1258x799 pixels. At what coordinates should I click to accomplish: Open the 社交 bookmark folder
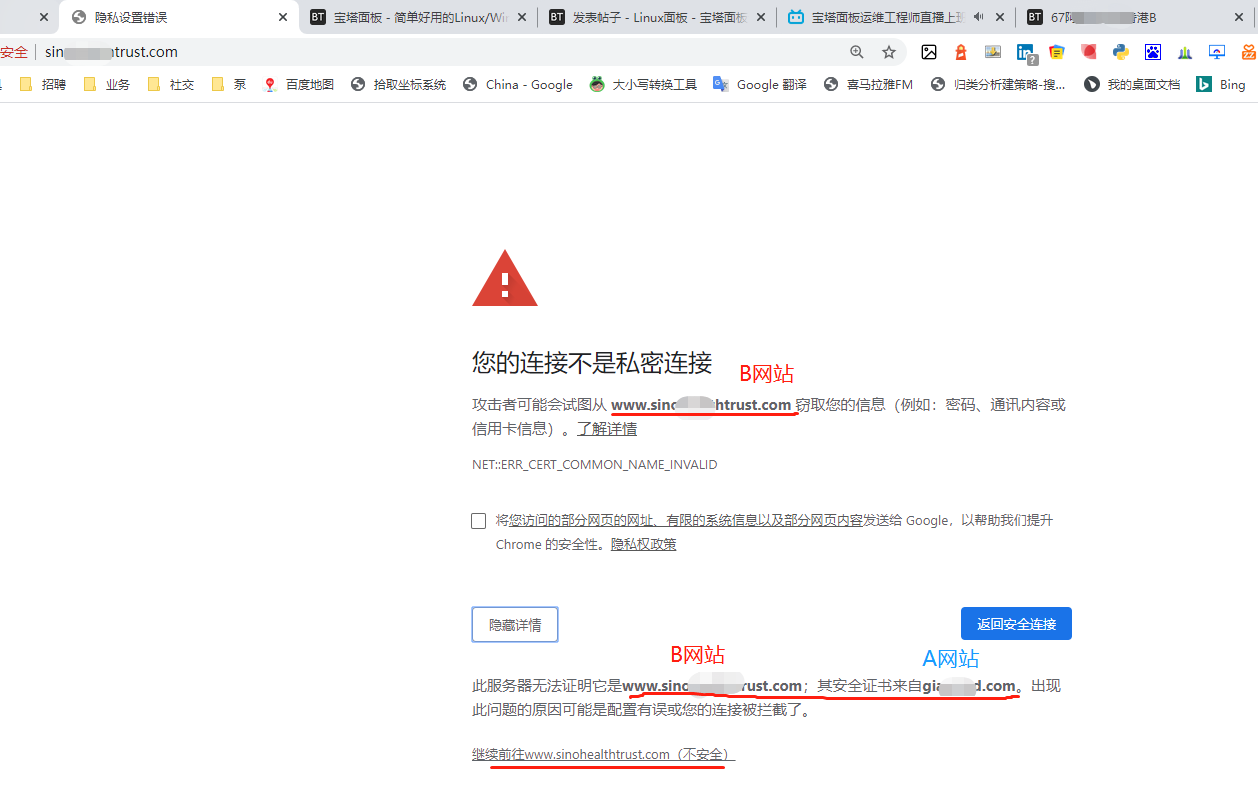tap(171, 85)
